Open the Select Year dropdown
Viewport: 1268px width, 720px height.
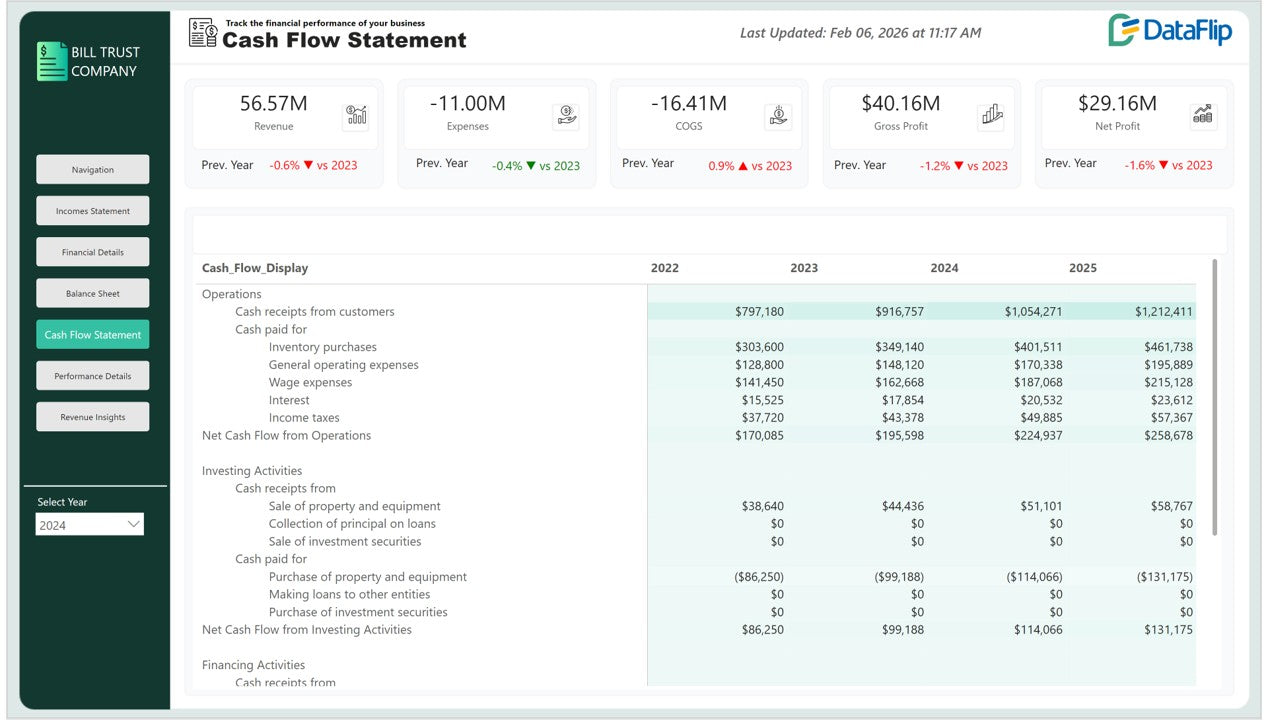pyautogui.click(x=89, y=524)
